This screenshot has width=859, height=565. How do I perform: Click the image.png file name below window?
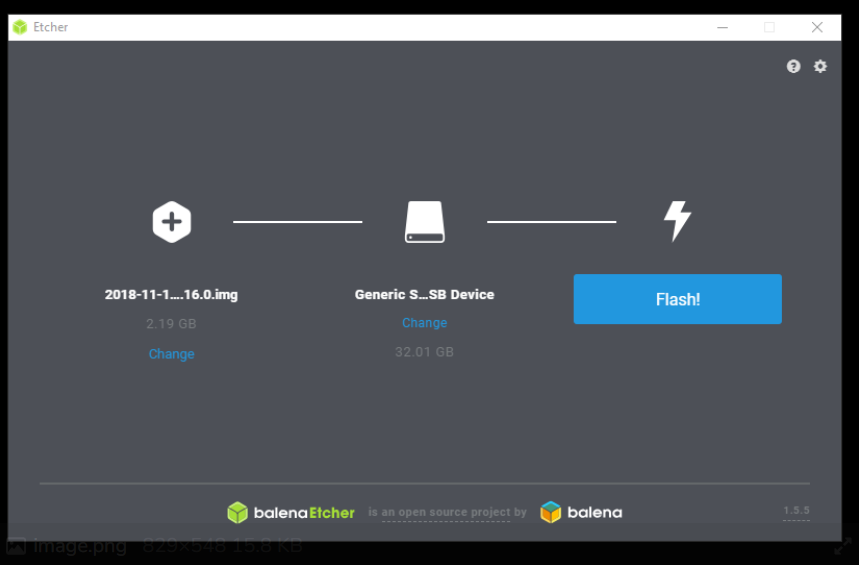point(80,546)
